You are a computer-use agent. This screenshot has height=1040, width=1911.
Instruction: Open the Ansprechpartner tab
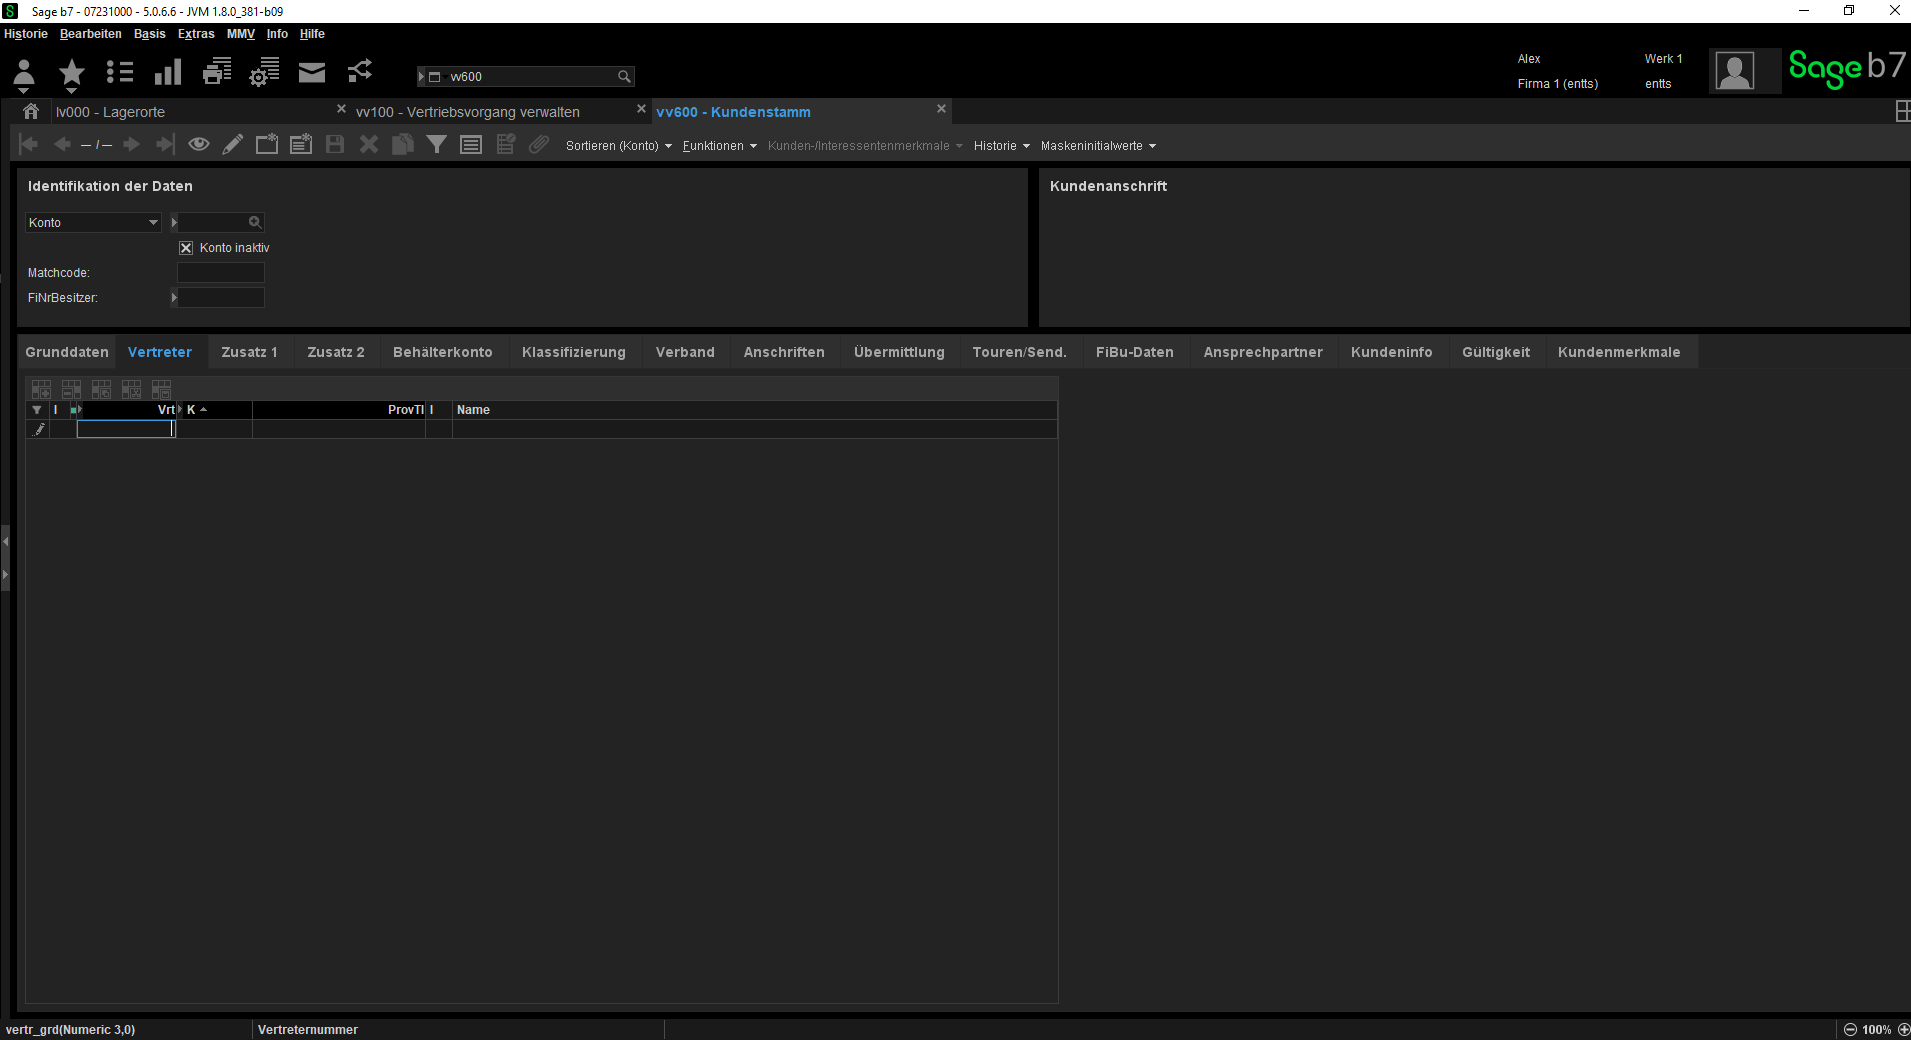tap(1263, 352)
